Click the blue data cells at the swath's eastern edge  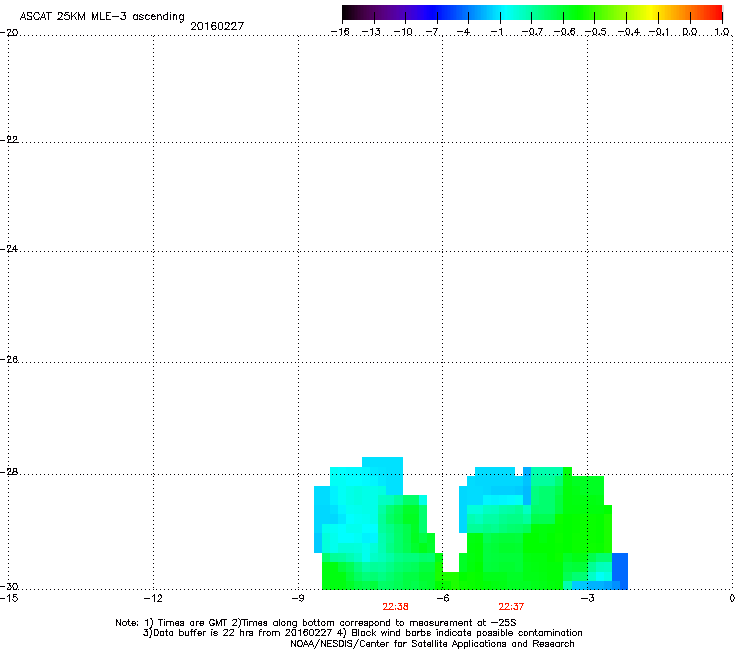pos(620,571)
